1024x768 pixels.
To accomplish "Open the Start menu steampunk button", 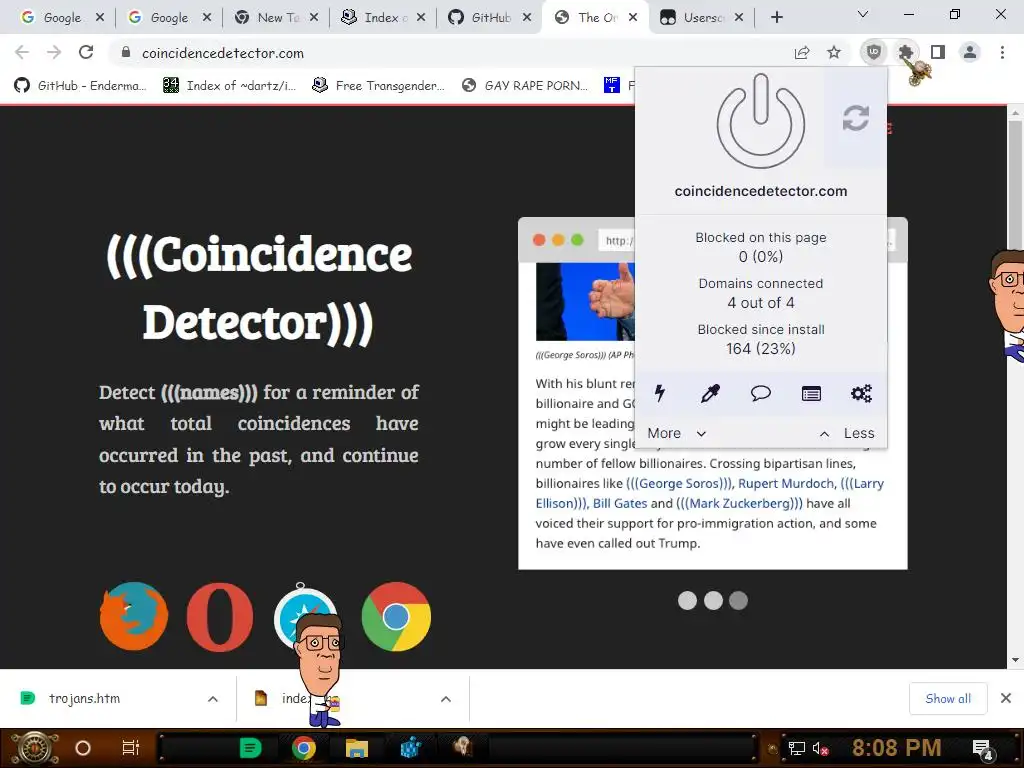I will (x=35, y=748).
